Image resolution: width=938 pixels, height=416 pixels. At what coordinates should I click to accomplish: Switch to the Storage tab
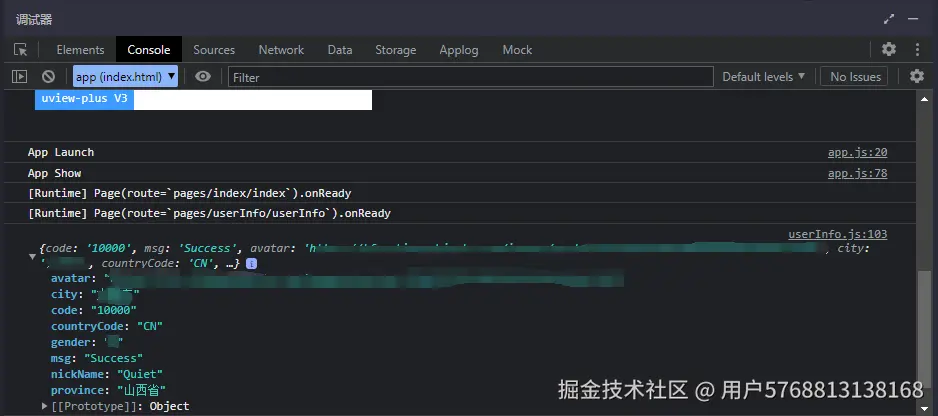pyautogui.click(x=395, y=50)
